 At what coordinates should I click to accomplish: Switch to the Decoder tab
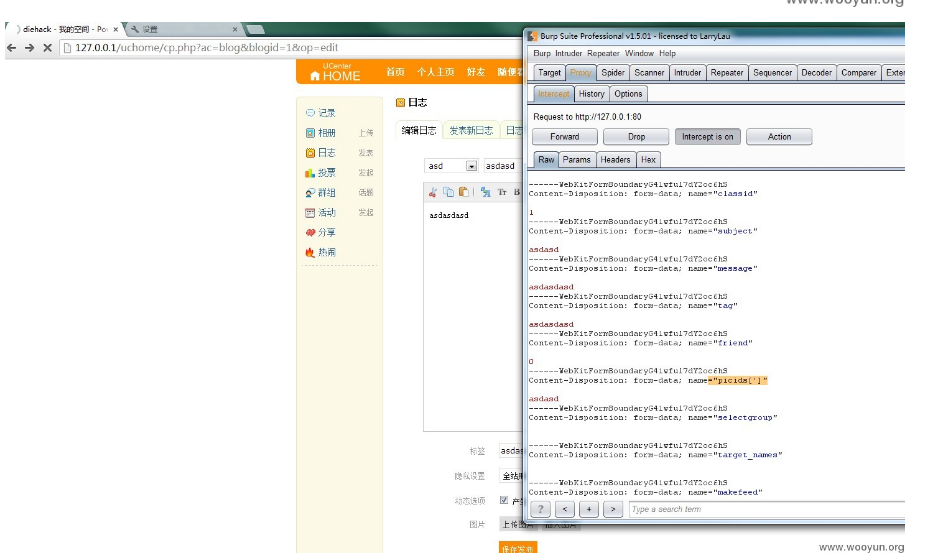[x=817, y=73]
